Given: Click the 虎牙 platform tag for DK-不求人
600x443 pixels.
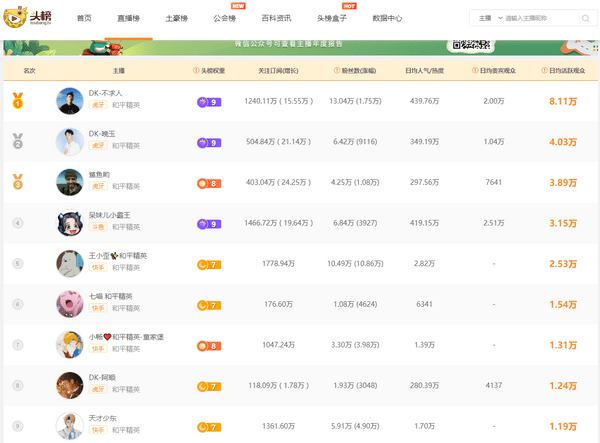Looking at the screenshot, I should tap(98, 105).
